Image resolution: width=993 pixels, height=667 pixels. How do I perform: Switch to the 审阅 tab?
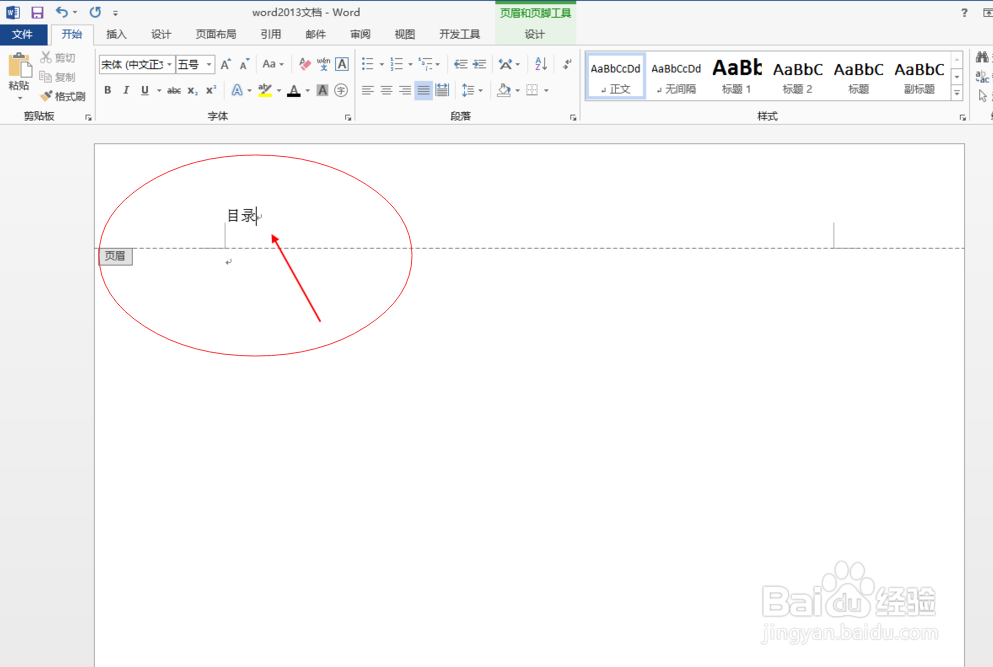(360, 34)
